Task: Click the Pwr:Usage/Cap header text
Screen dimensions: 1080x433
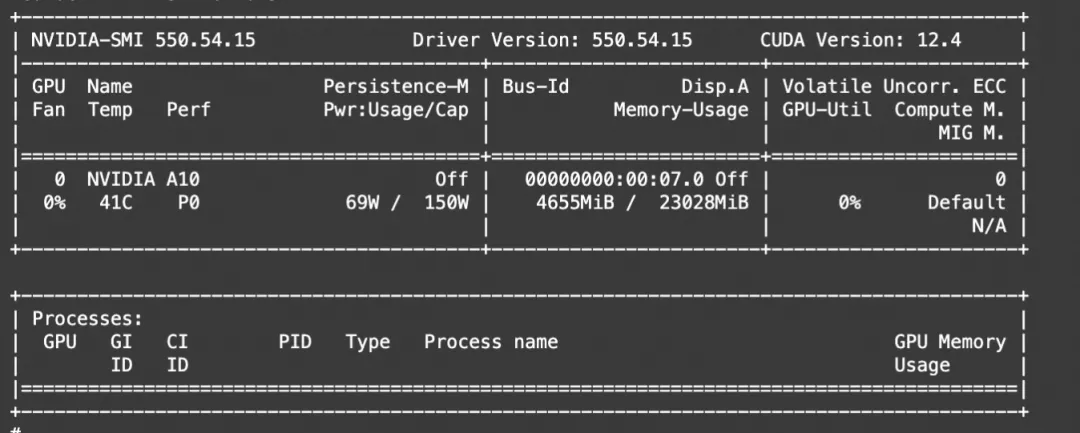Action: pyautogui.click(x=395, y=110)
